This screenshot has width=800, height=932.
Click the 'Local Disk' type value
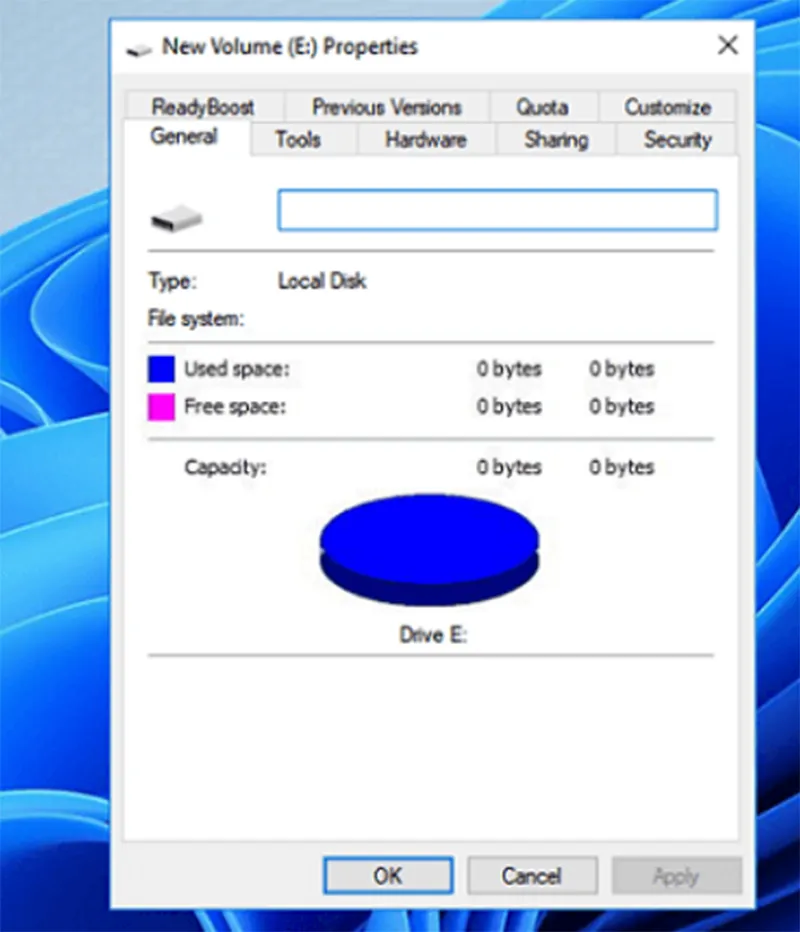(x=322, y=281)
